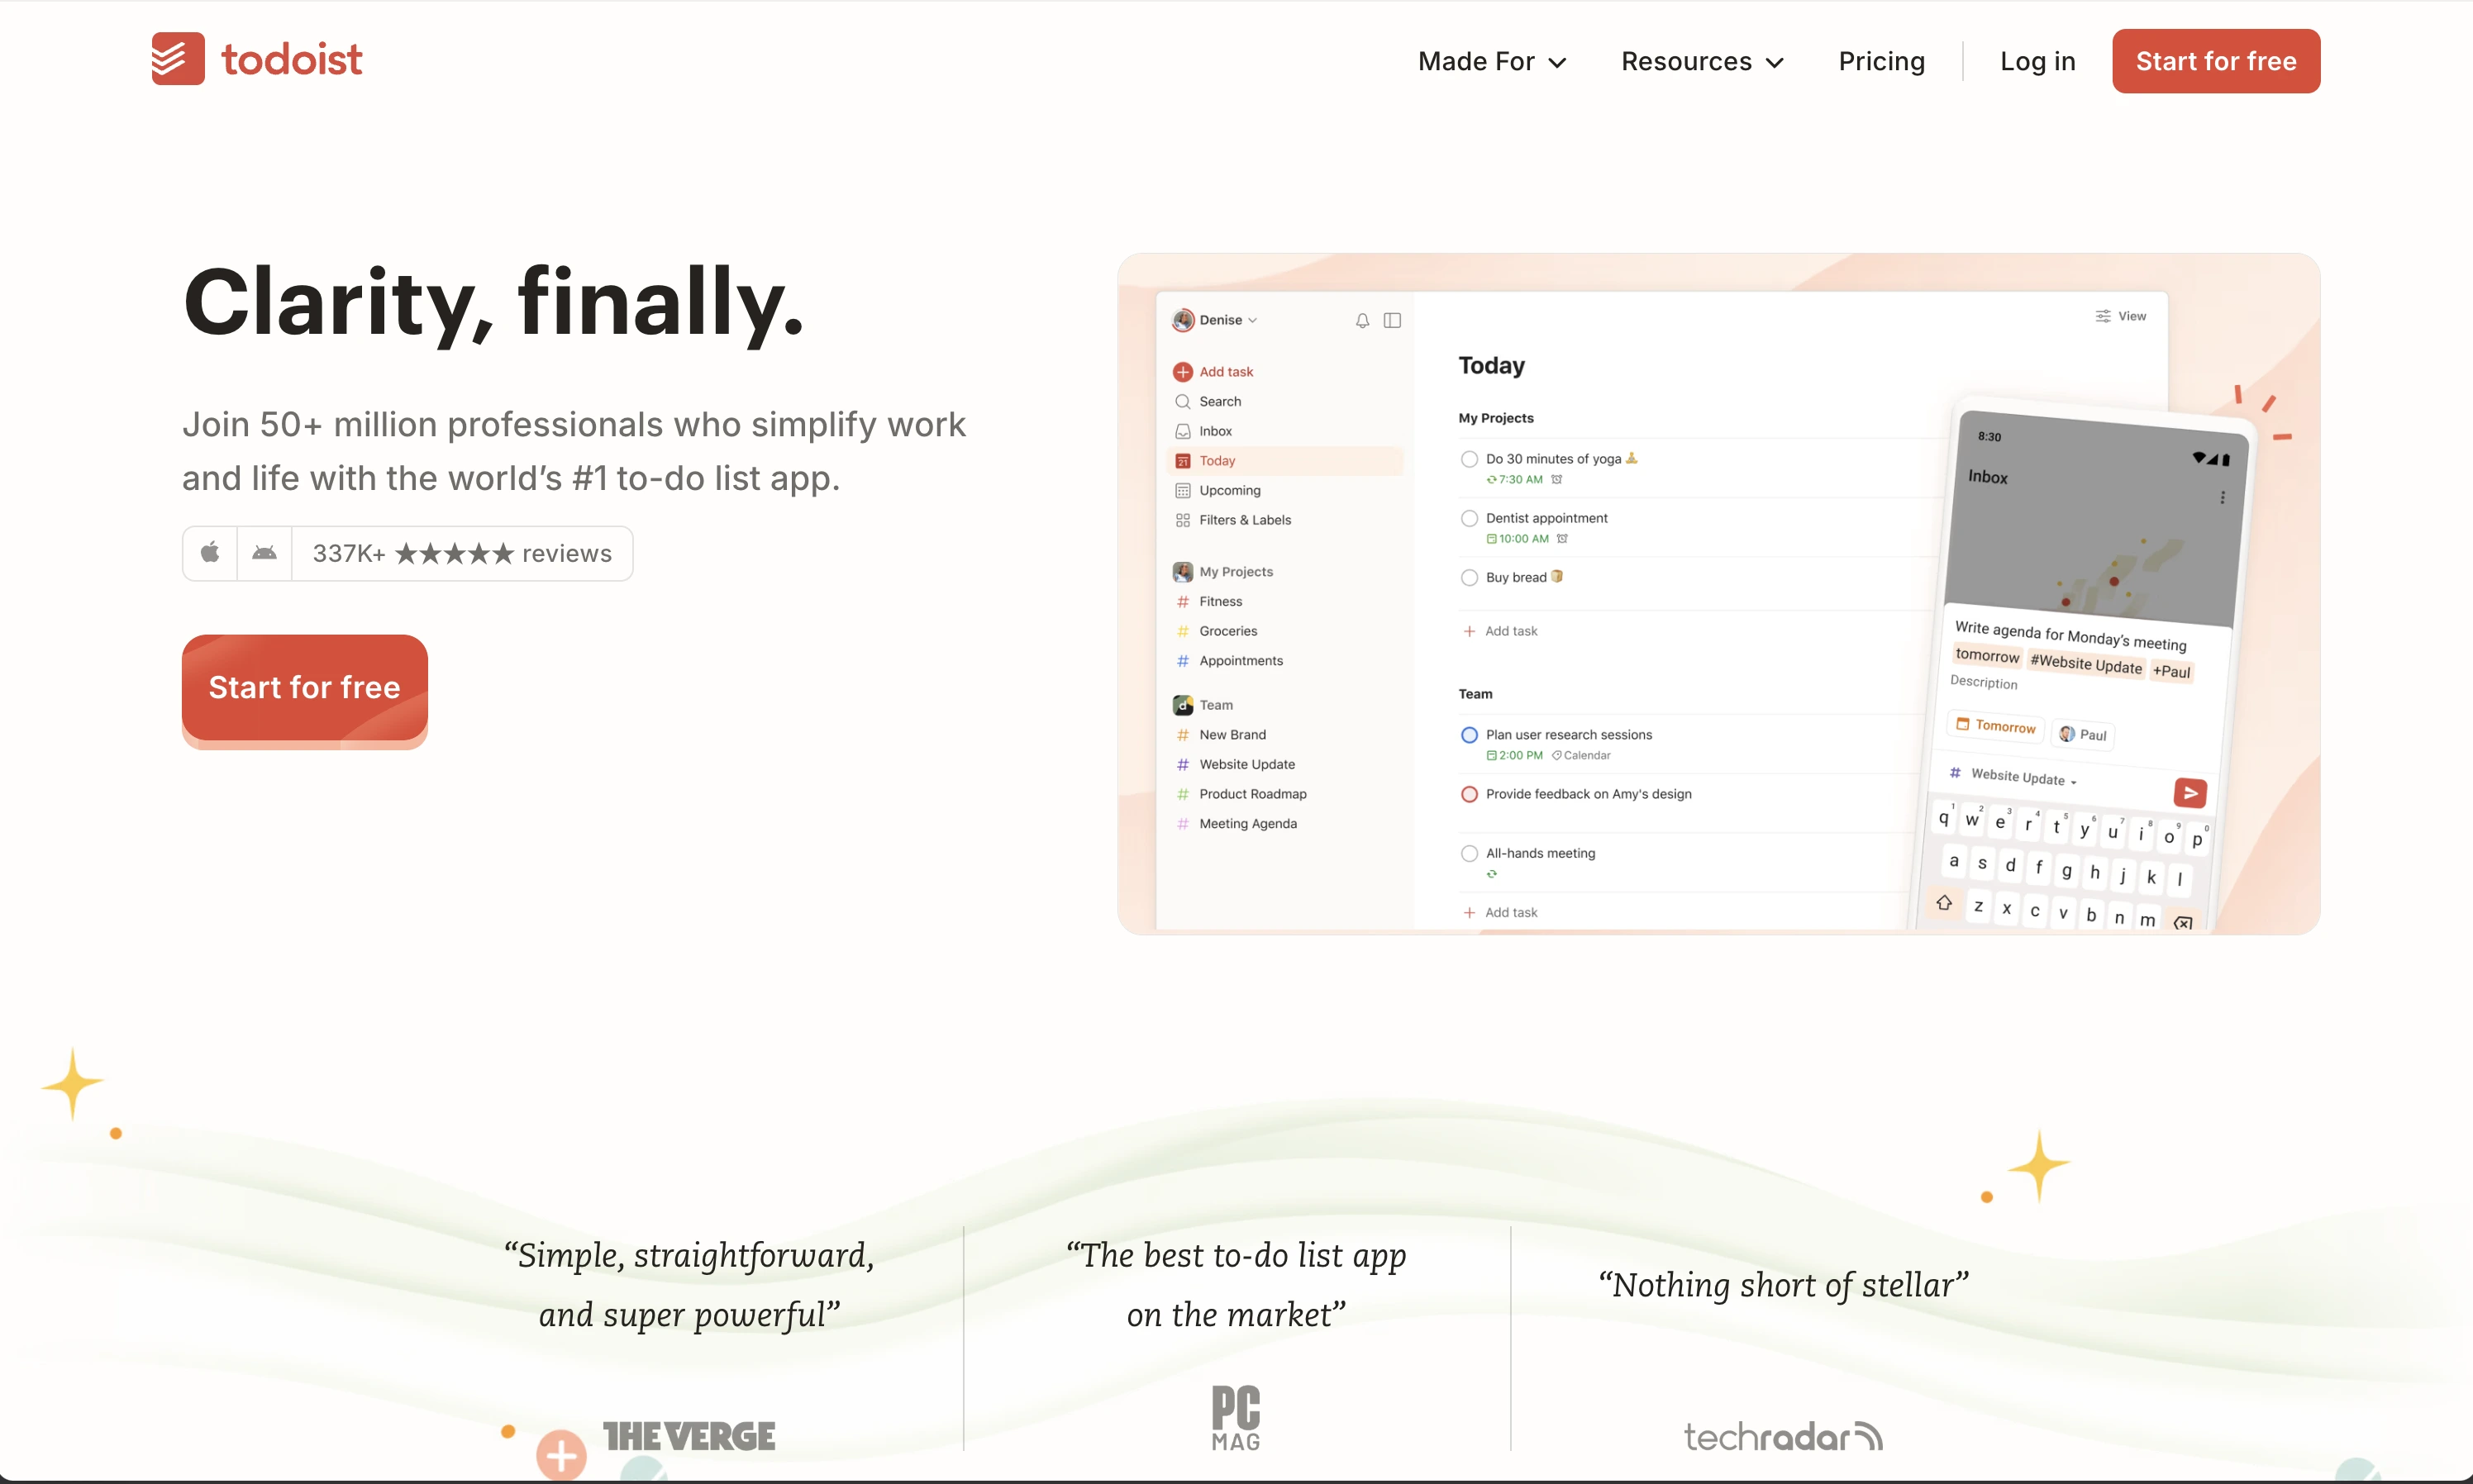Click the phone Description field

[x=1983, y=682]
